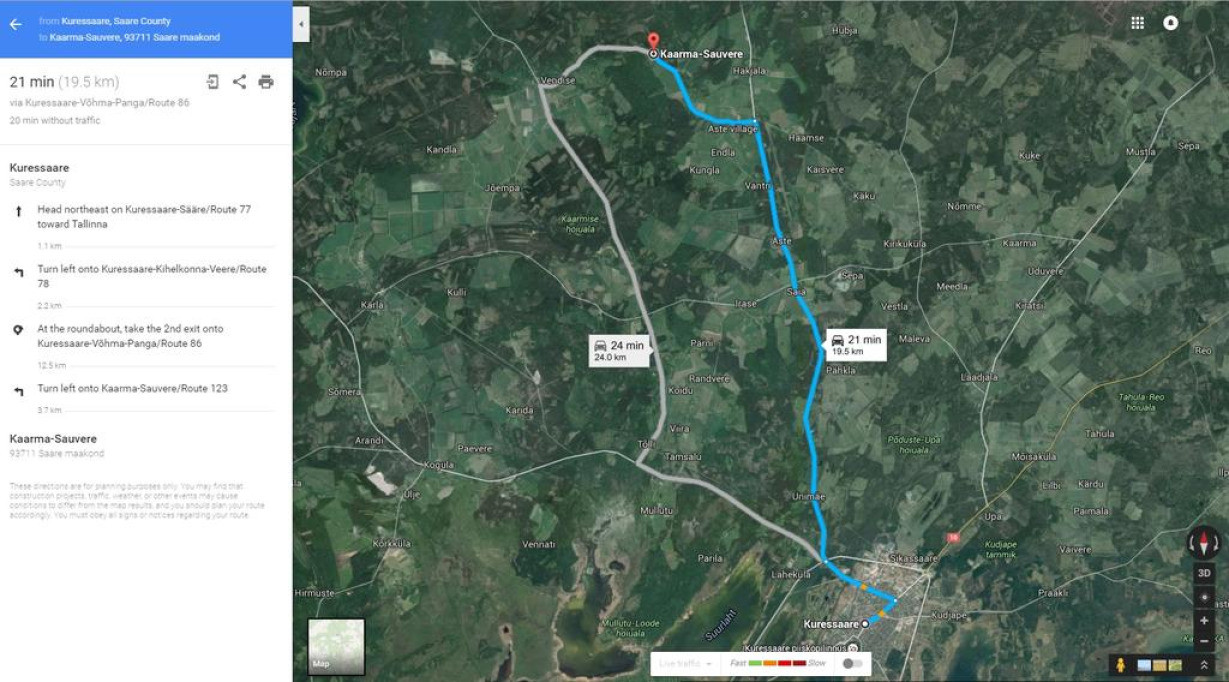Open the Google apps grid
The image size is (1229, 682).
pyautogui.click(x=1137, y=23)
